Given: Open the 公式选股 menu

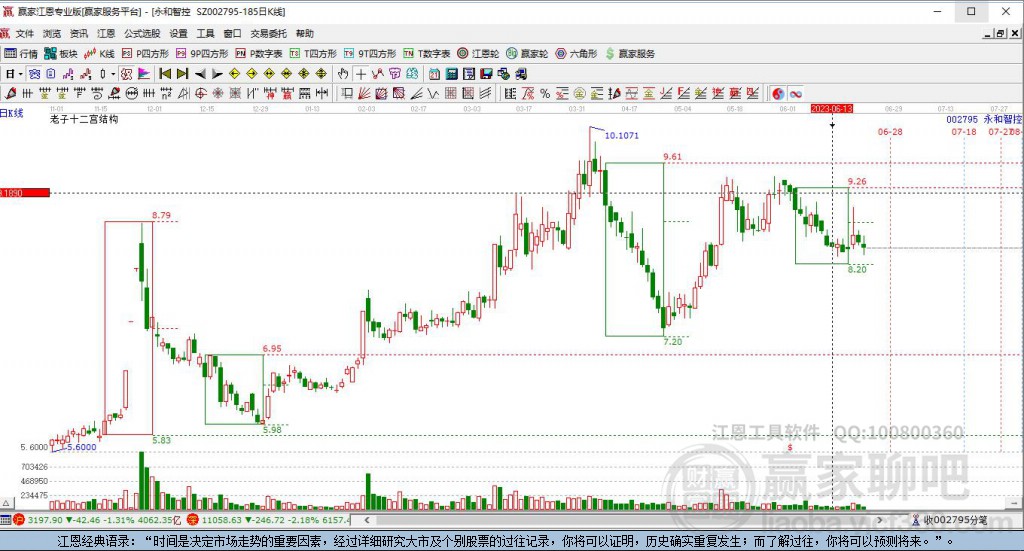Looking at the screenshot, I should click(x=142, y=33).
